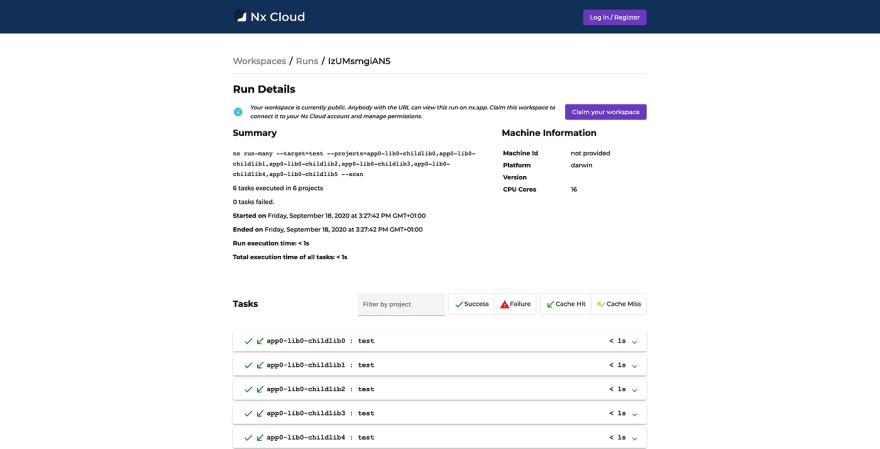The width and height of the screenshot is (880, 449).
Task: Expand the app0-lib0-childlib3 task chevron
Action: point(635,414)
